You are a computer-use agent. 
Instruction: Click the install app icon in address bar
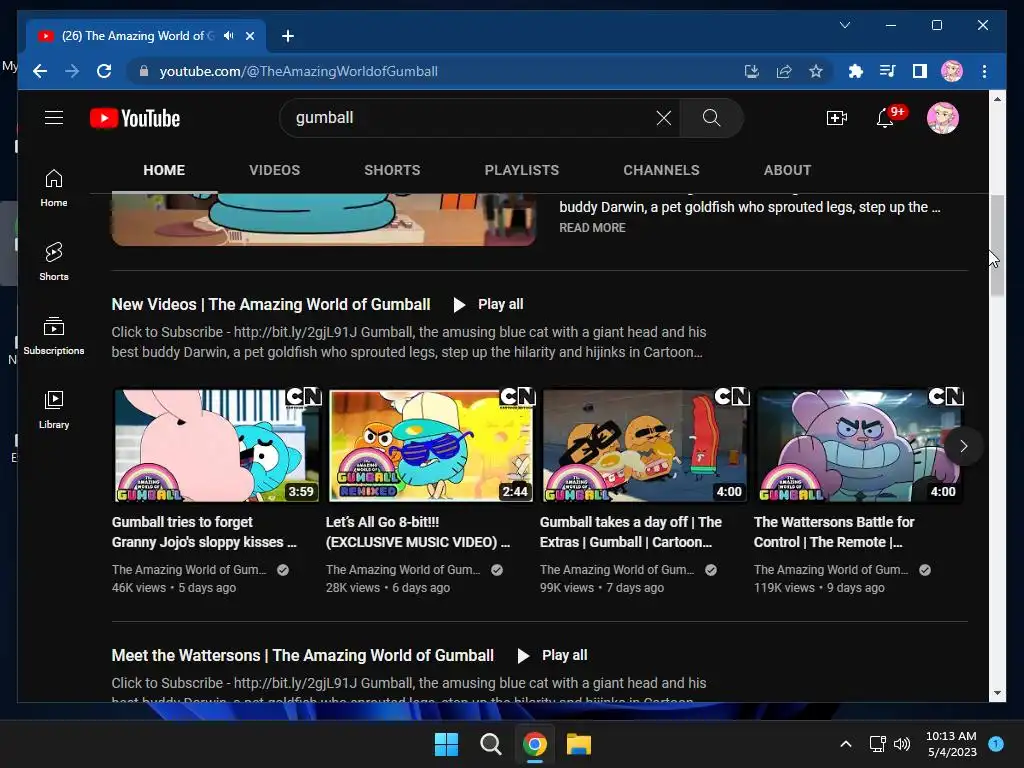click(x=752, y=71)
